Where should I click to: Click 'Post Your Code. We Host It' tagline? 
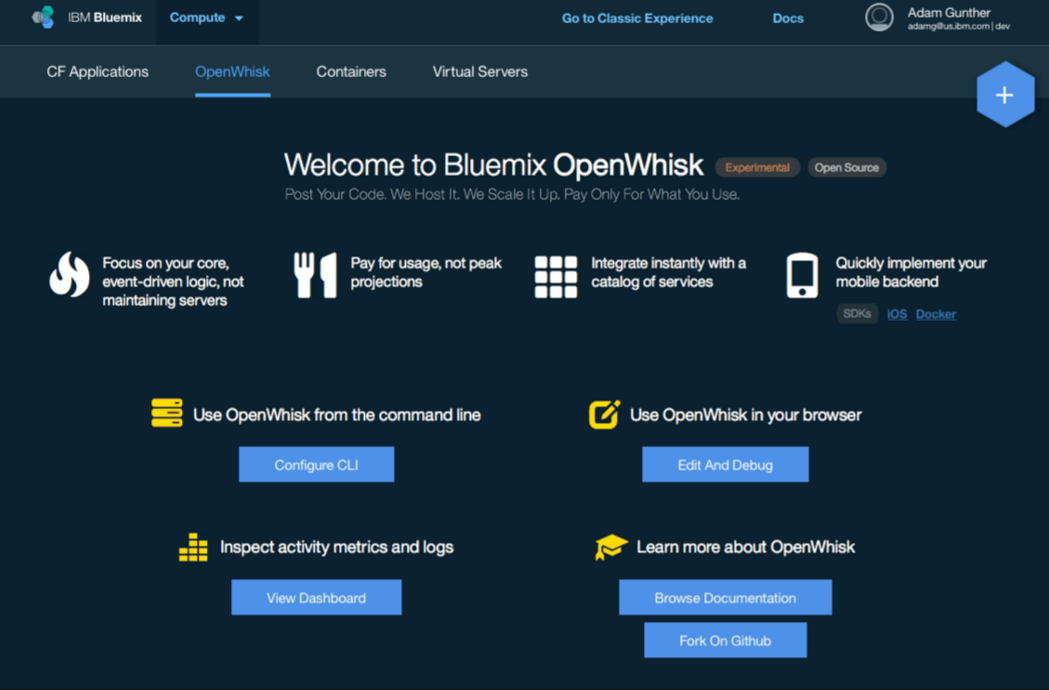coord(512,195)
